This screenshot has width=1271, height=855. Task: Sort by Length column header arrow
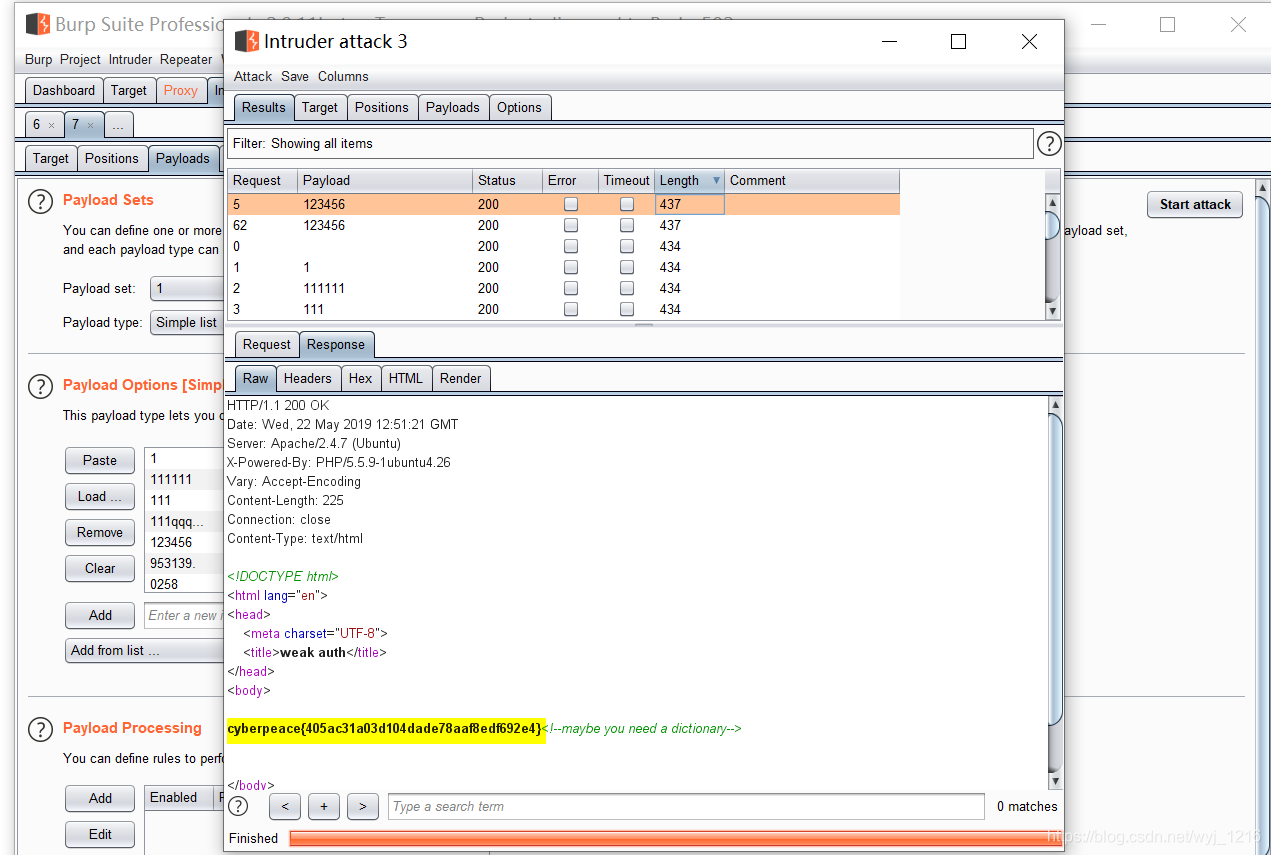(x=716, y=181)
